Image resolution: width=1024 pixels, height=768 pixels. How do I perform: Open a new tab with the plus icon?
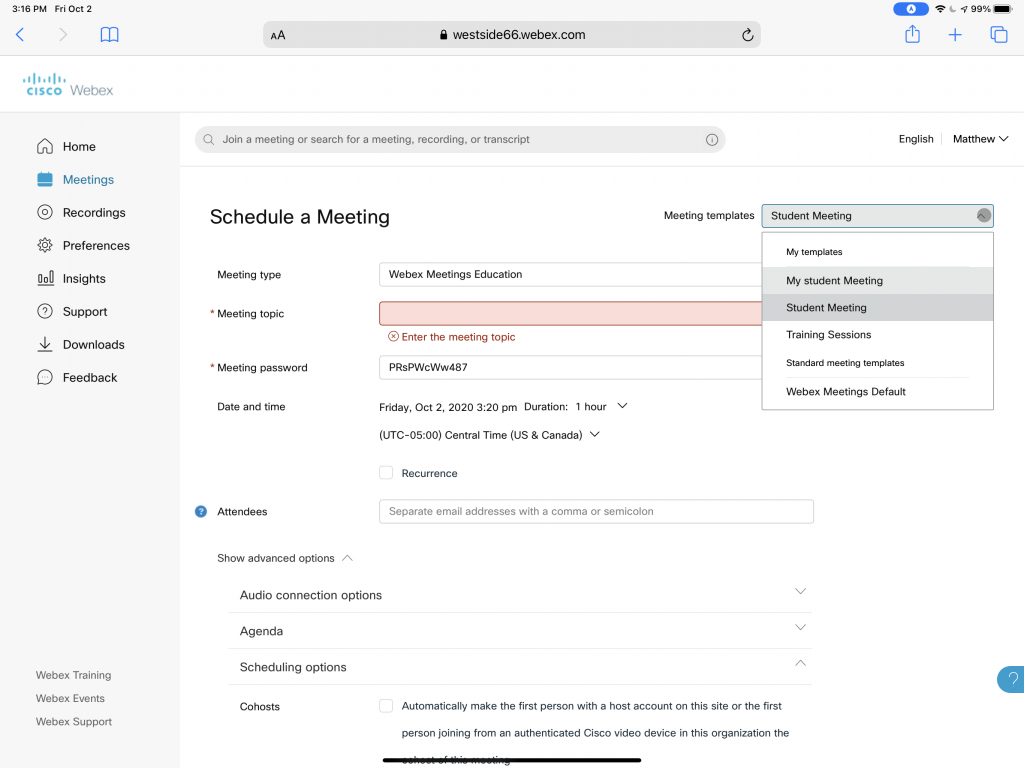click(955, 35)
